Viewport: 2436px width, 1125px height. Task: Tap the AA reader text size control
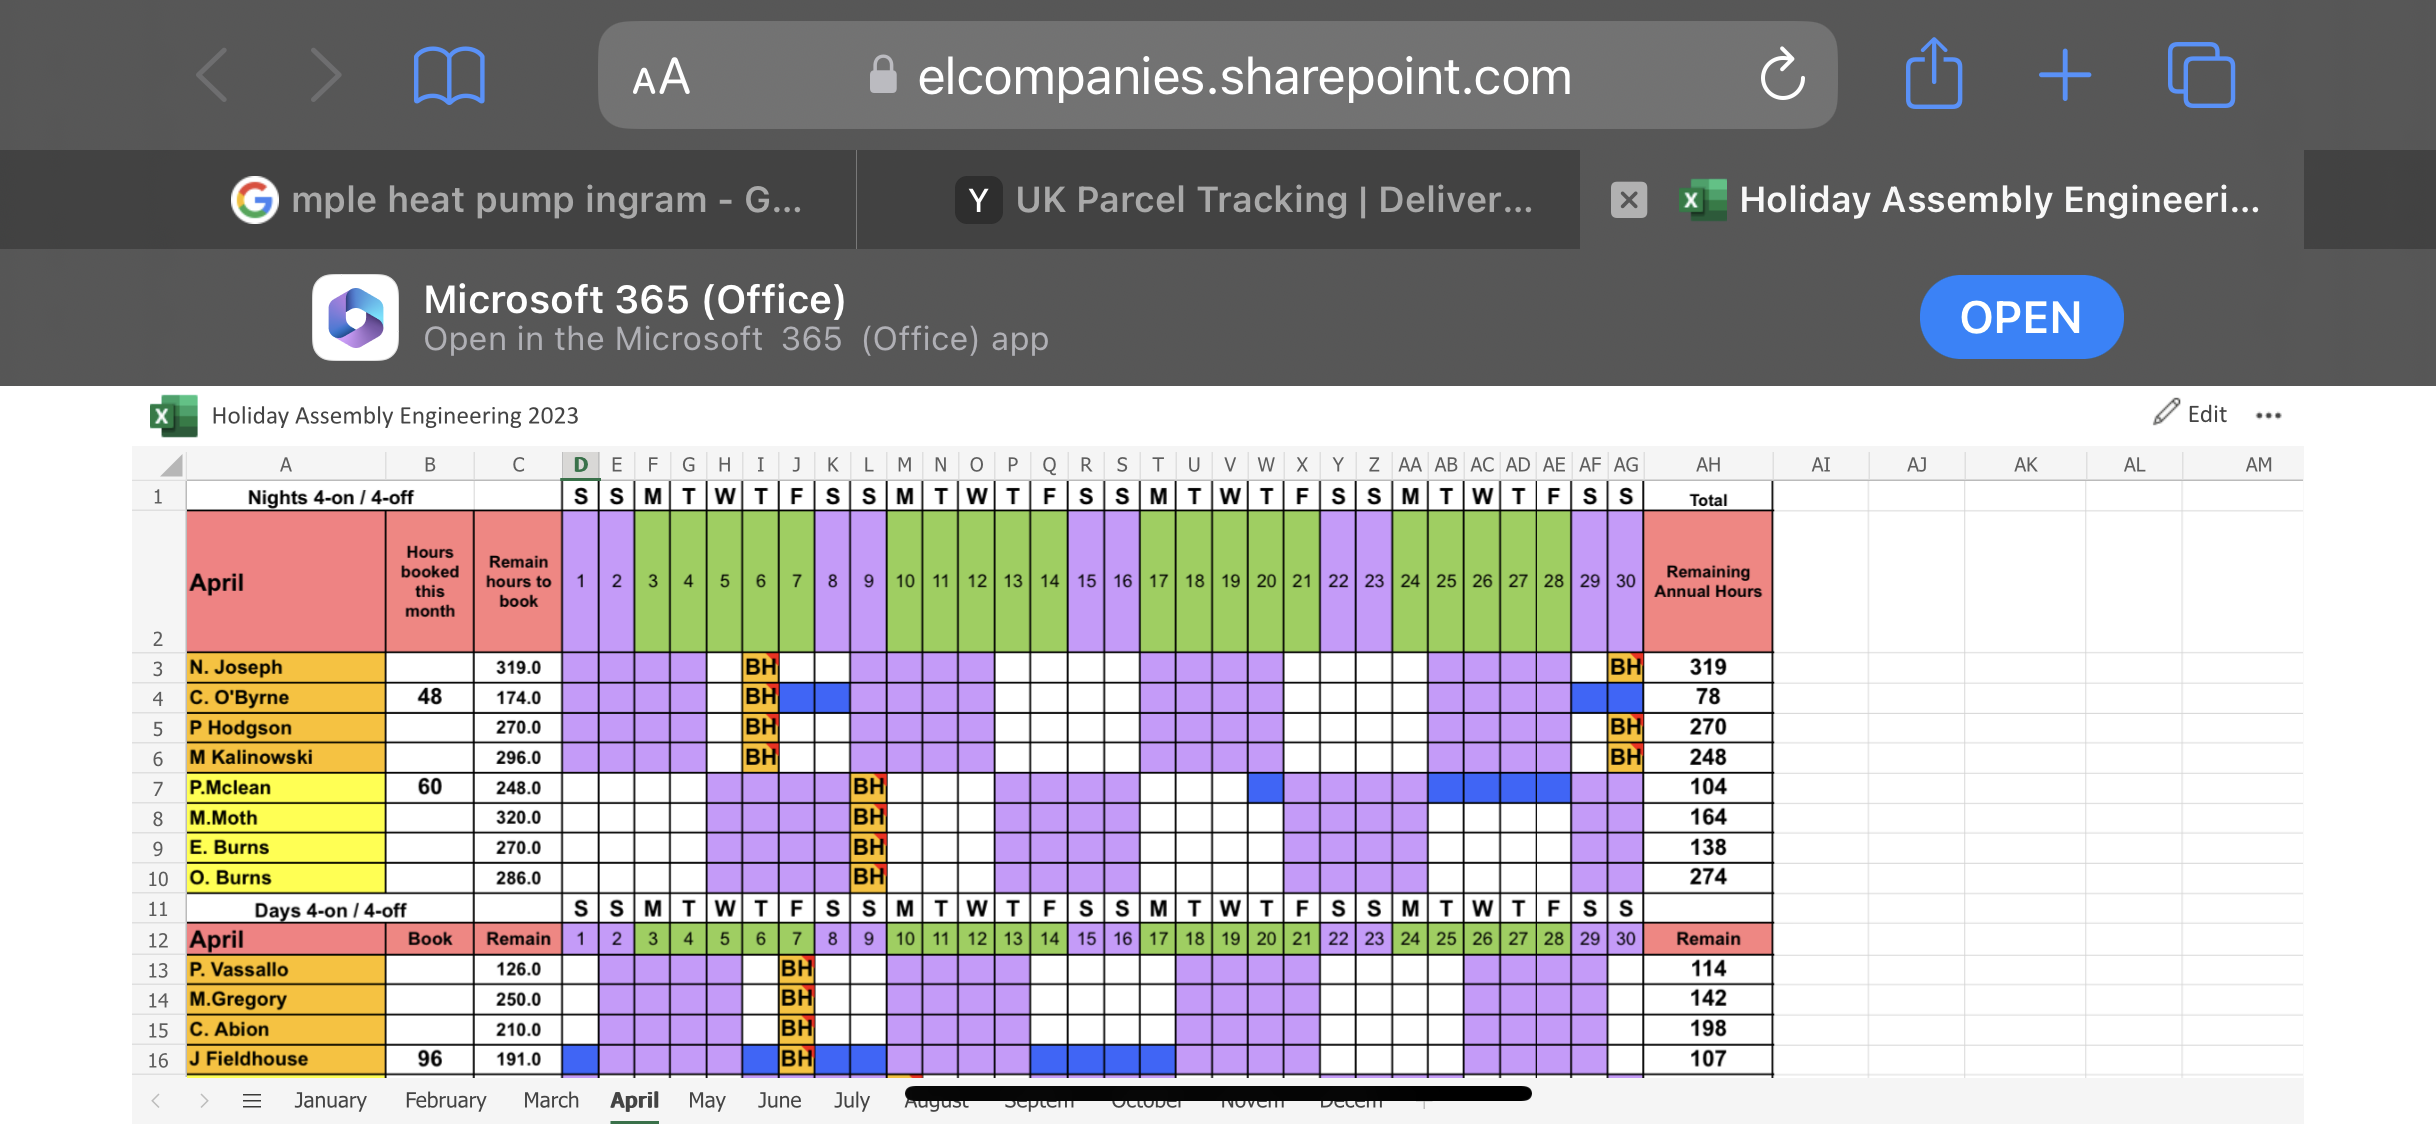(x=661, y=77)
